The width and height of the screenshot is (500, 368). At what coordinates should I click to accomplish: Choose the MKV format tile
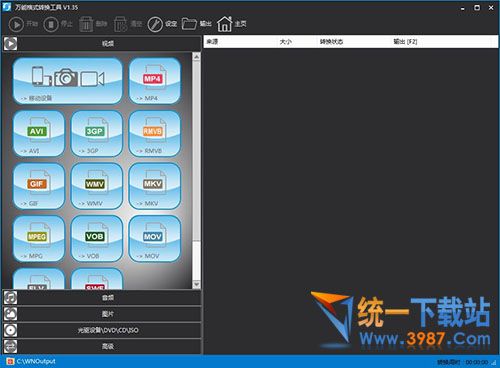click(155, 186)
